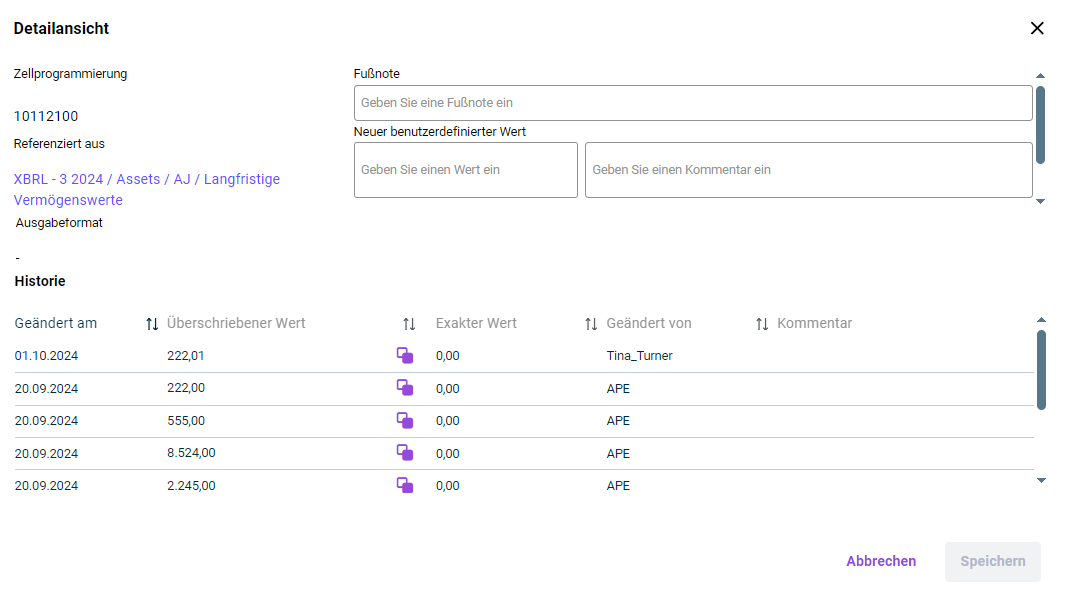Sort by Geändert am column arrows
1065x602 pixels.
152,324
